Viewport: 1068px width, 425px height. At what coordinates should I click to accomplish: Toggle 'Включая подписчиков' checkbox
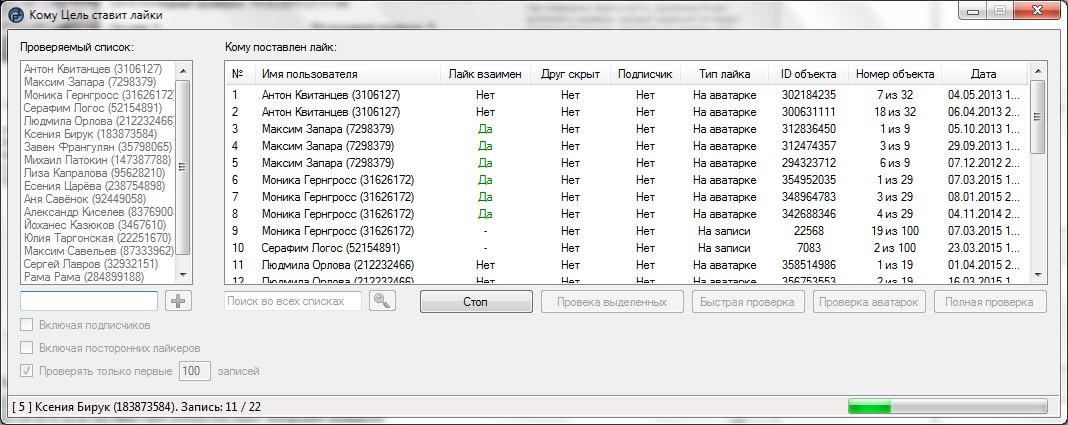click(28, 325)
